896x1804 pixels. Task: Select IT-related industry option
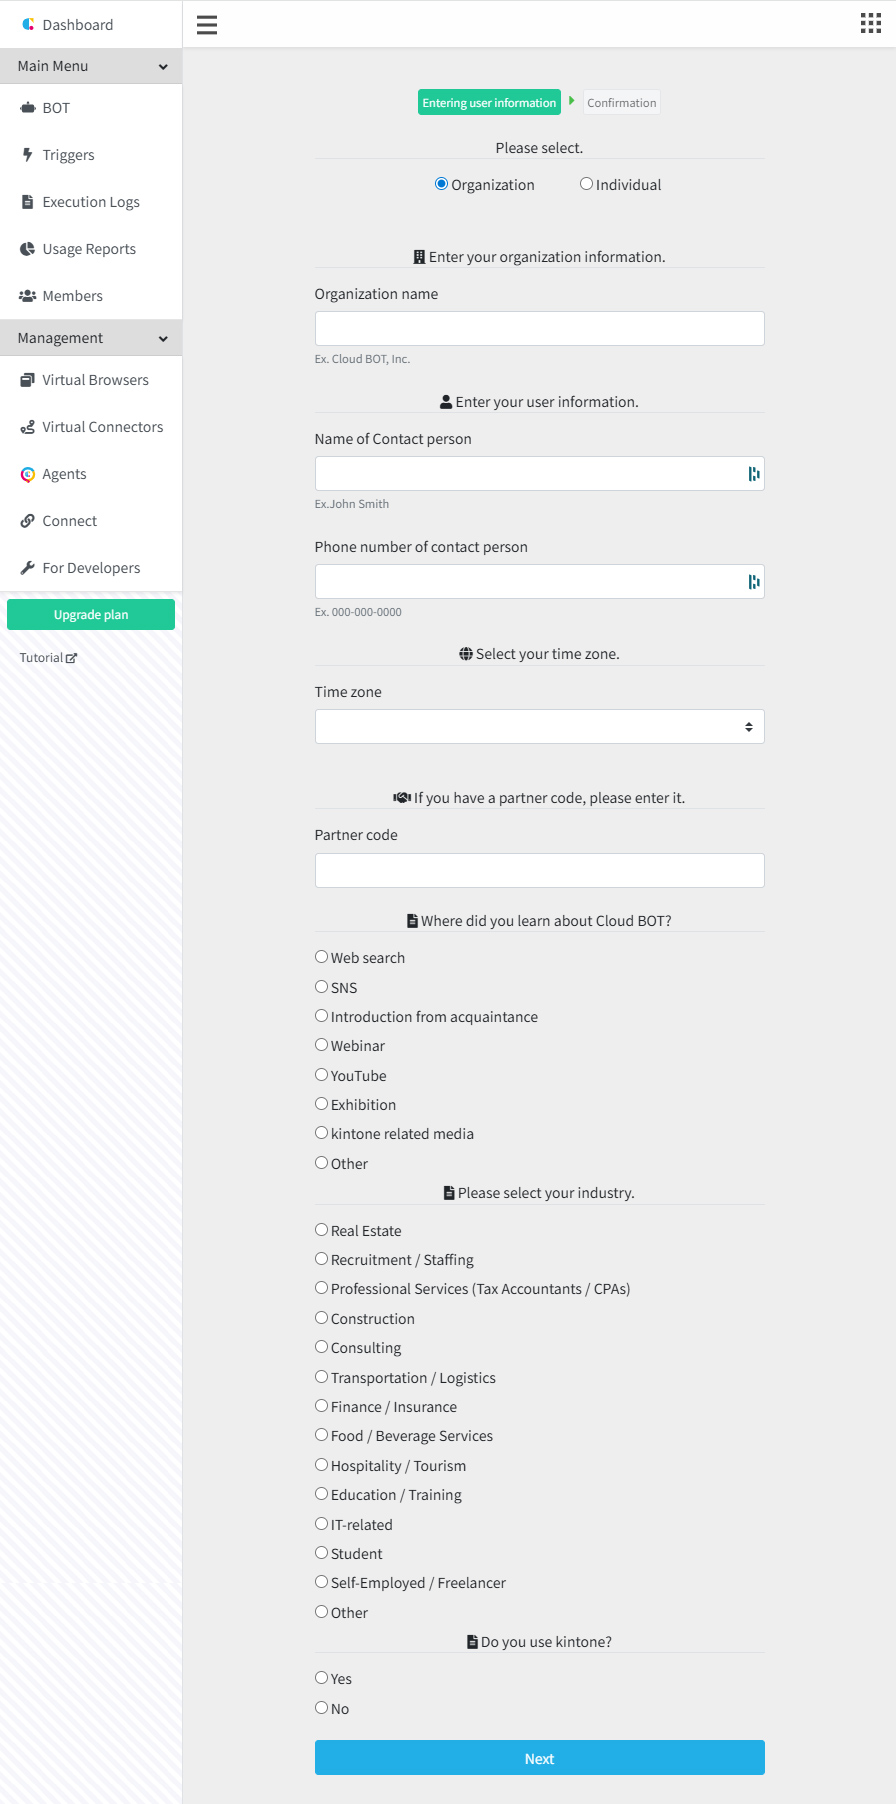tap(321, 1524)
